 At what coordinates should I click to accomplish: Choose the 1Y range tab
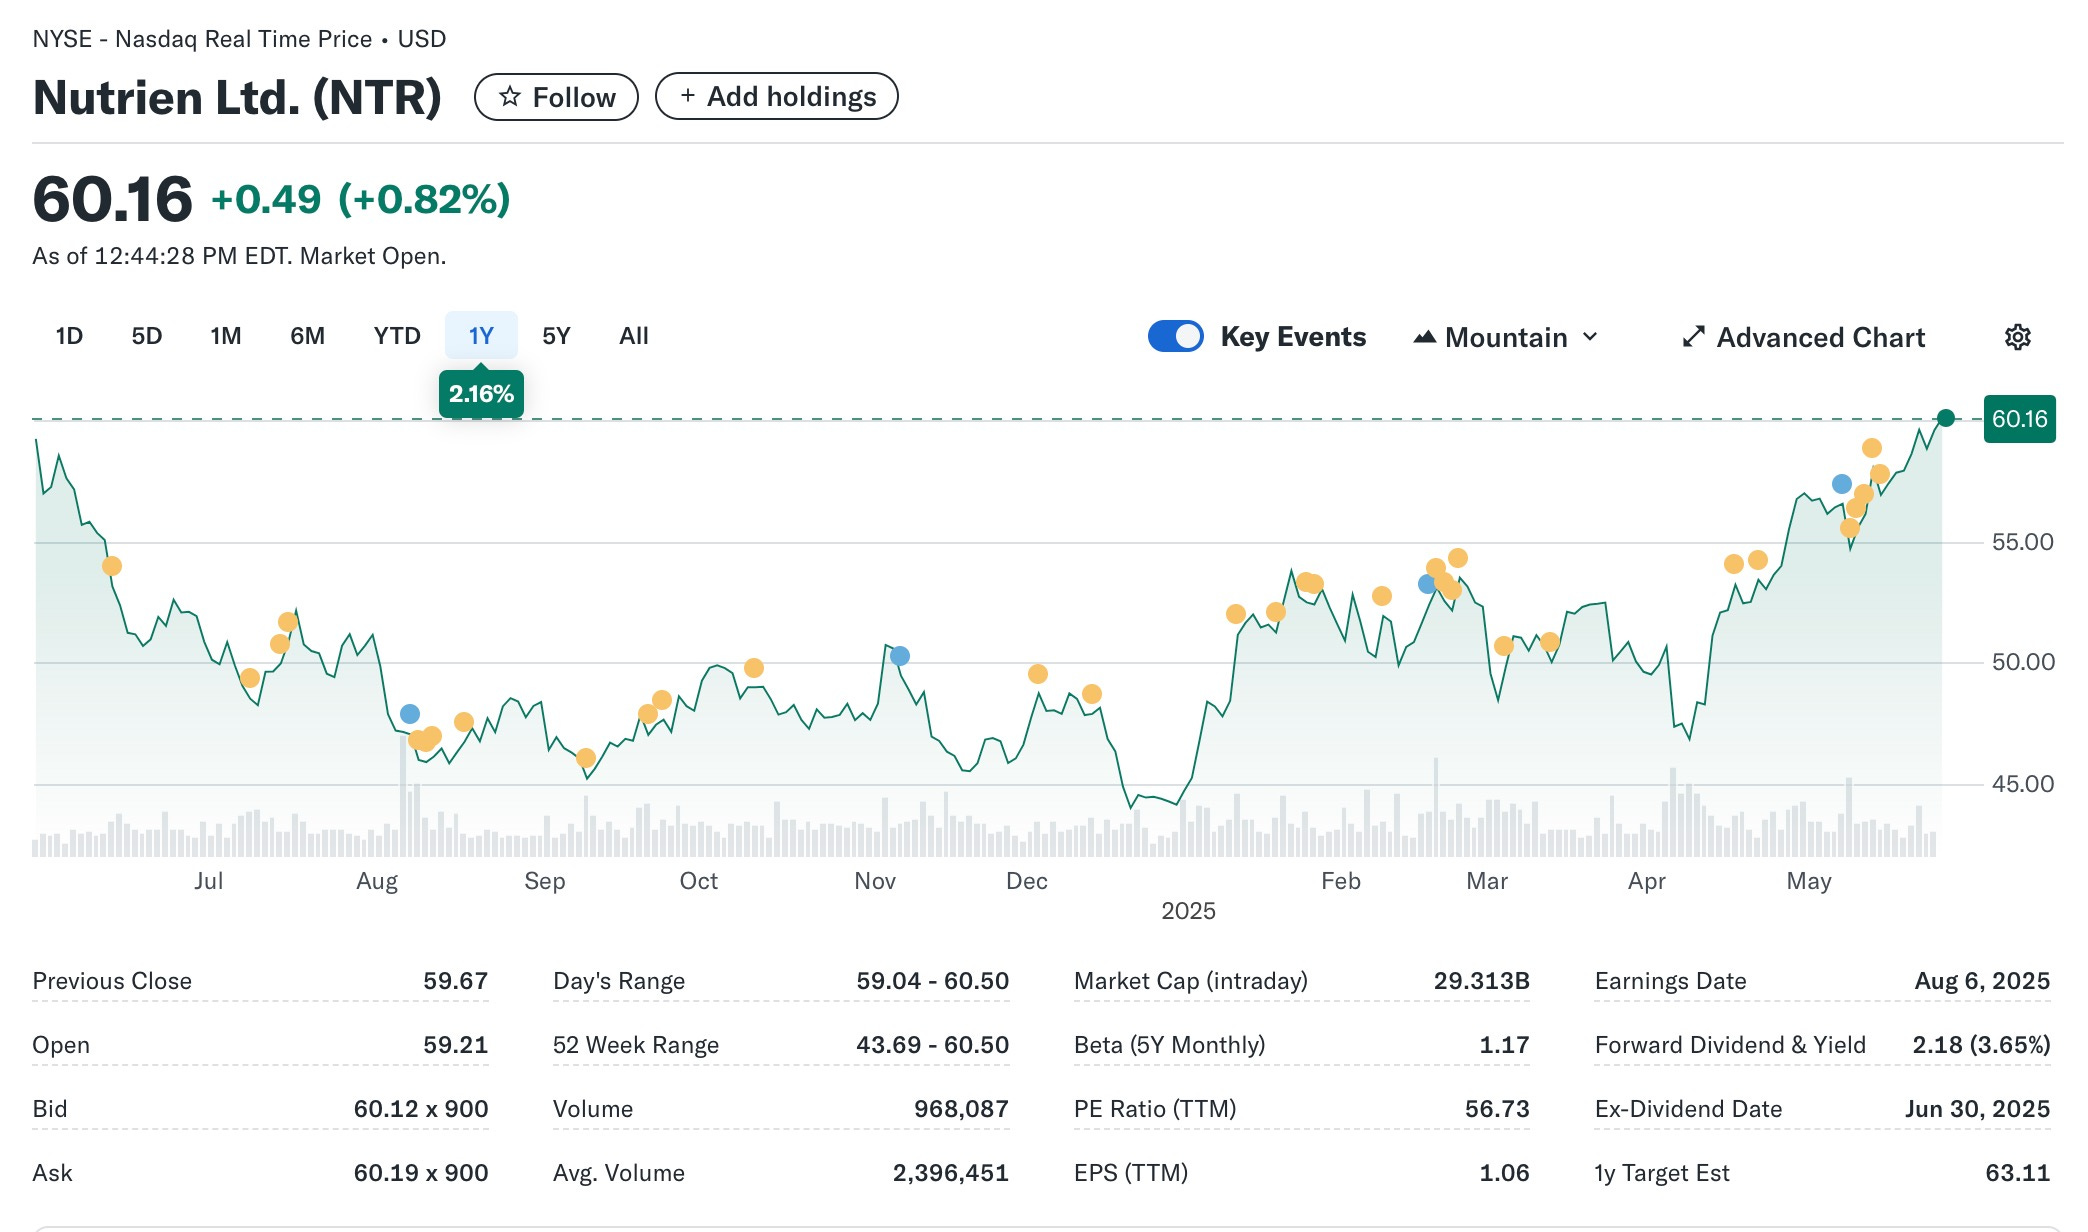coord(481,336)
